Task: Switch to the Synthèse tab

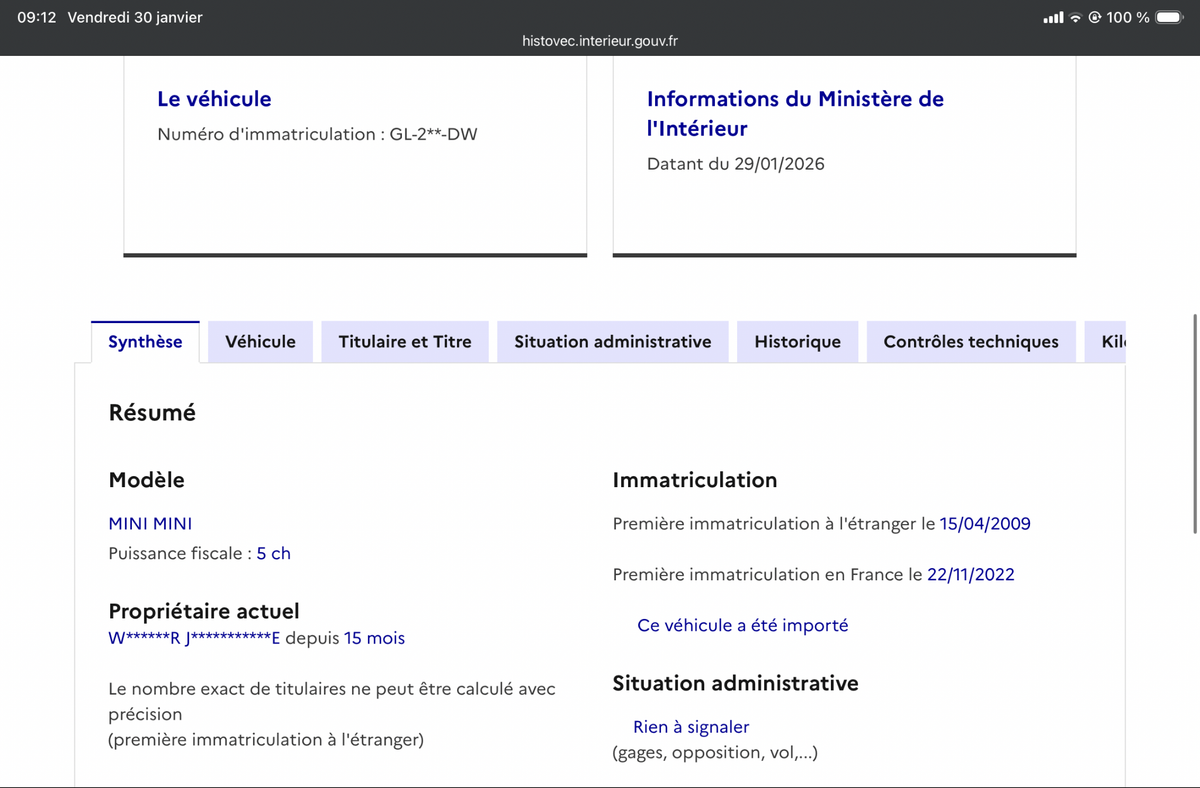Action: pos(145,342)
